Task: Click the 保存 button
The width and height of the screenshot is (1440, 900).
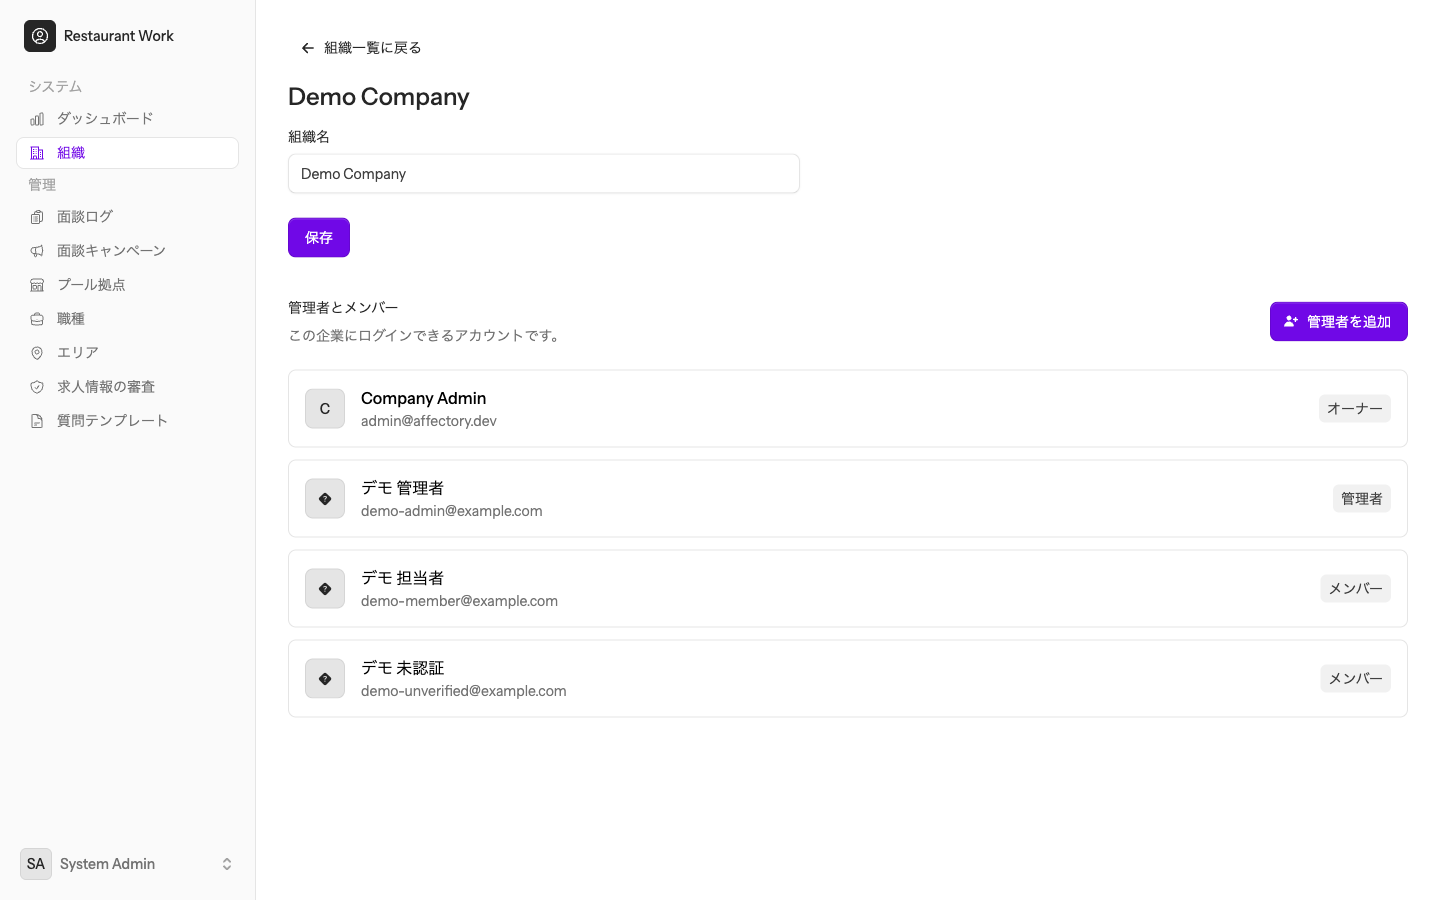Action: click(x=319, y=238)
